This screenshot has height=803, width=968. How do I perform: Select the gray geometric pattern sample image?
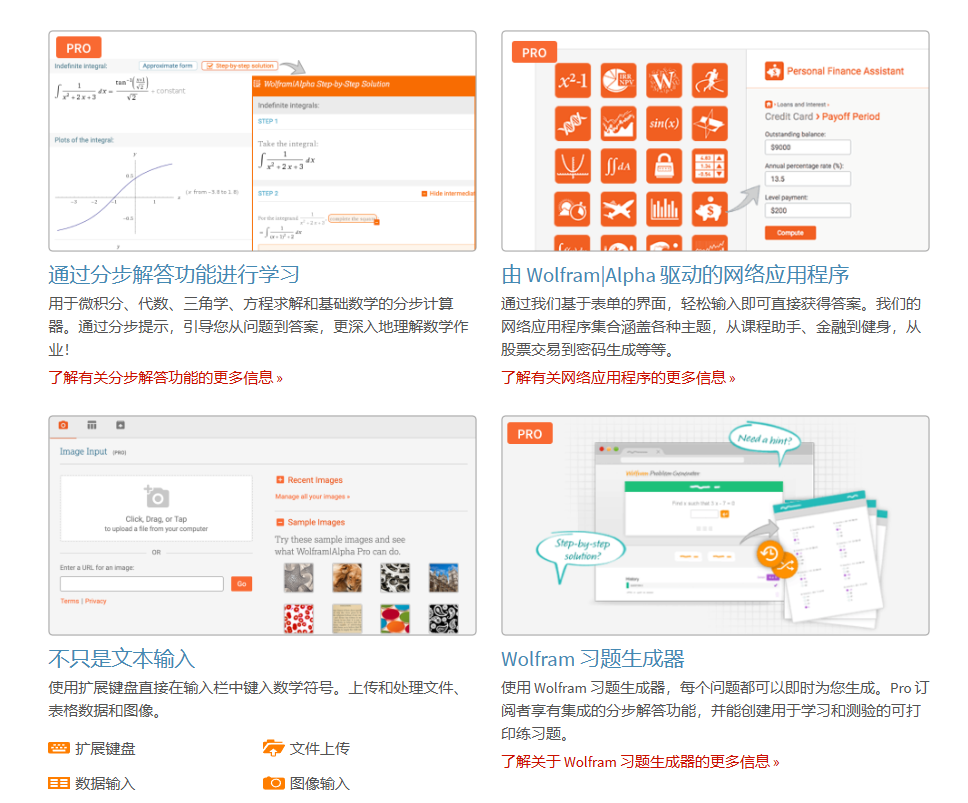pos(299,578)
